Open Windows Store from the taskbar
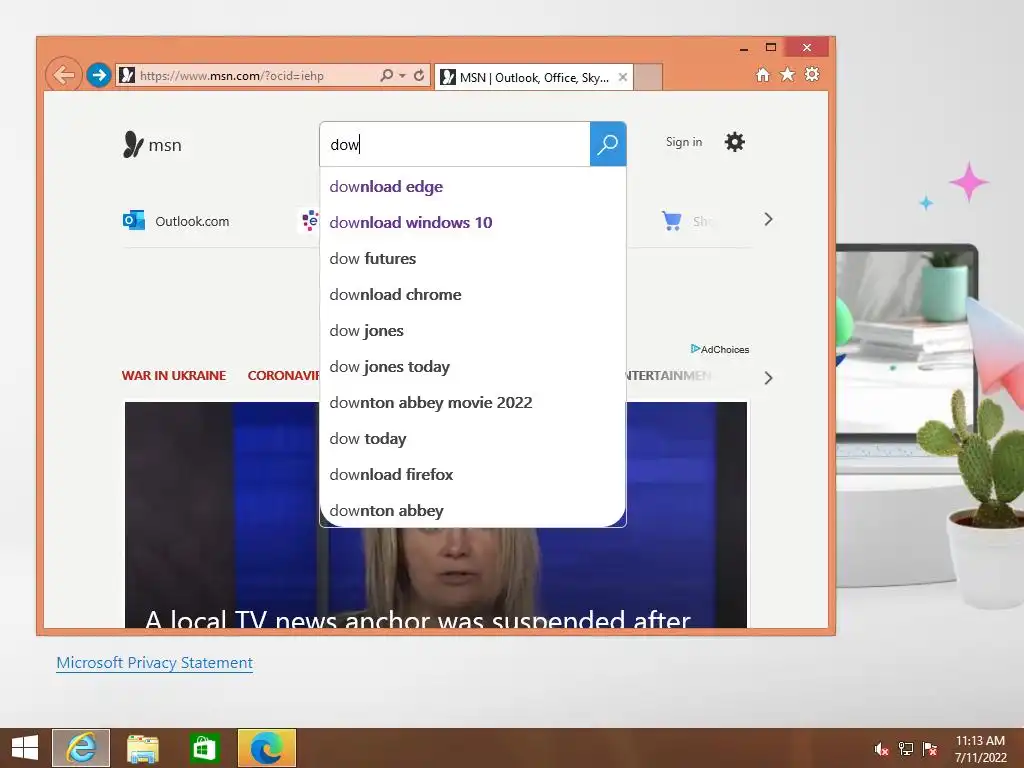Viewport: 1024px width, 768px height. [204, 748]
